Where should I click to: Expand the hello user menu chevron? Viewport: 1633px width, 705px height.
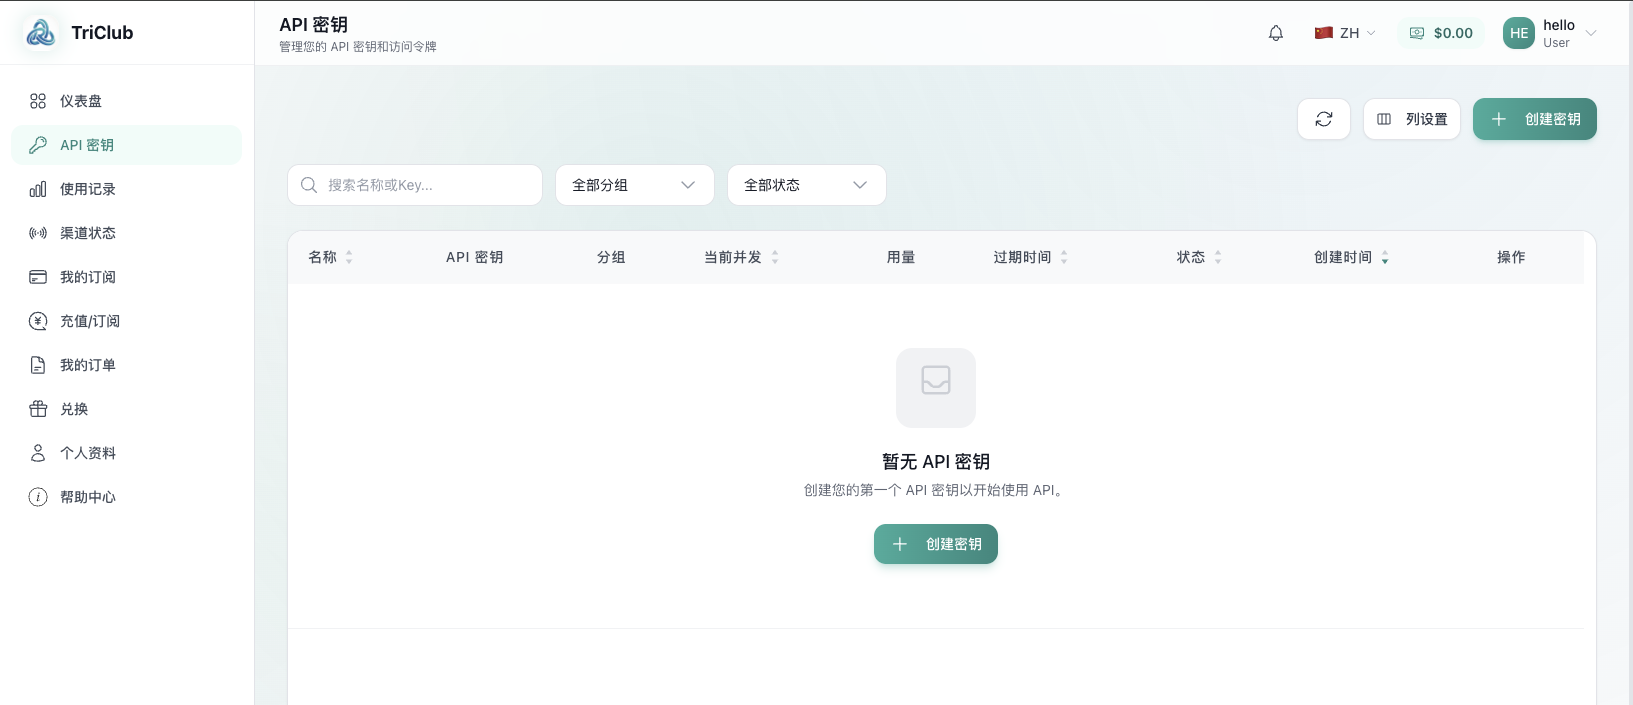click(x=1591, y=33)
